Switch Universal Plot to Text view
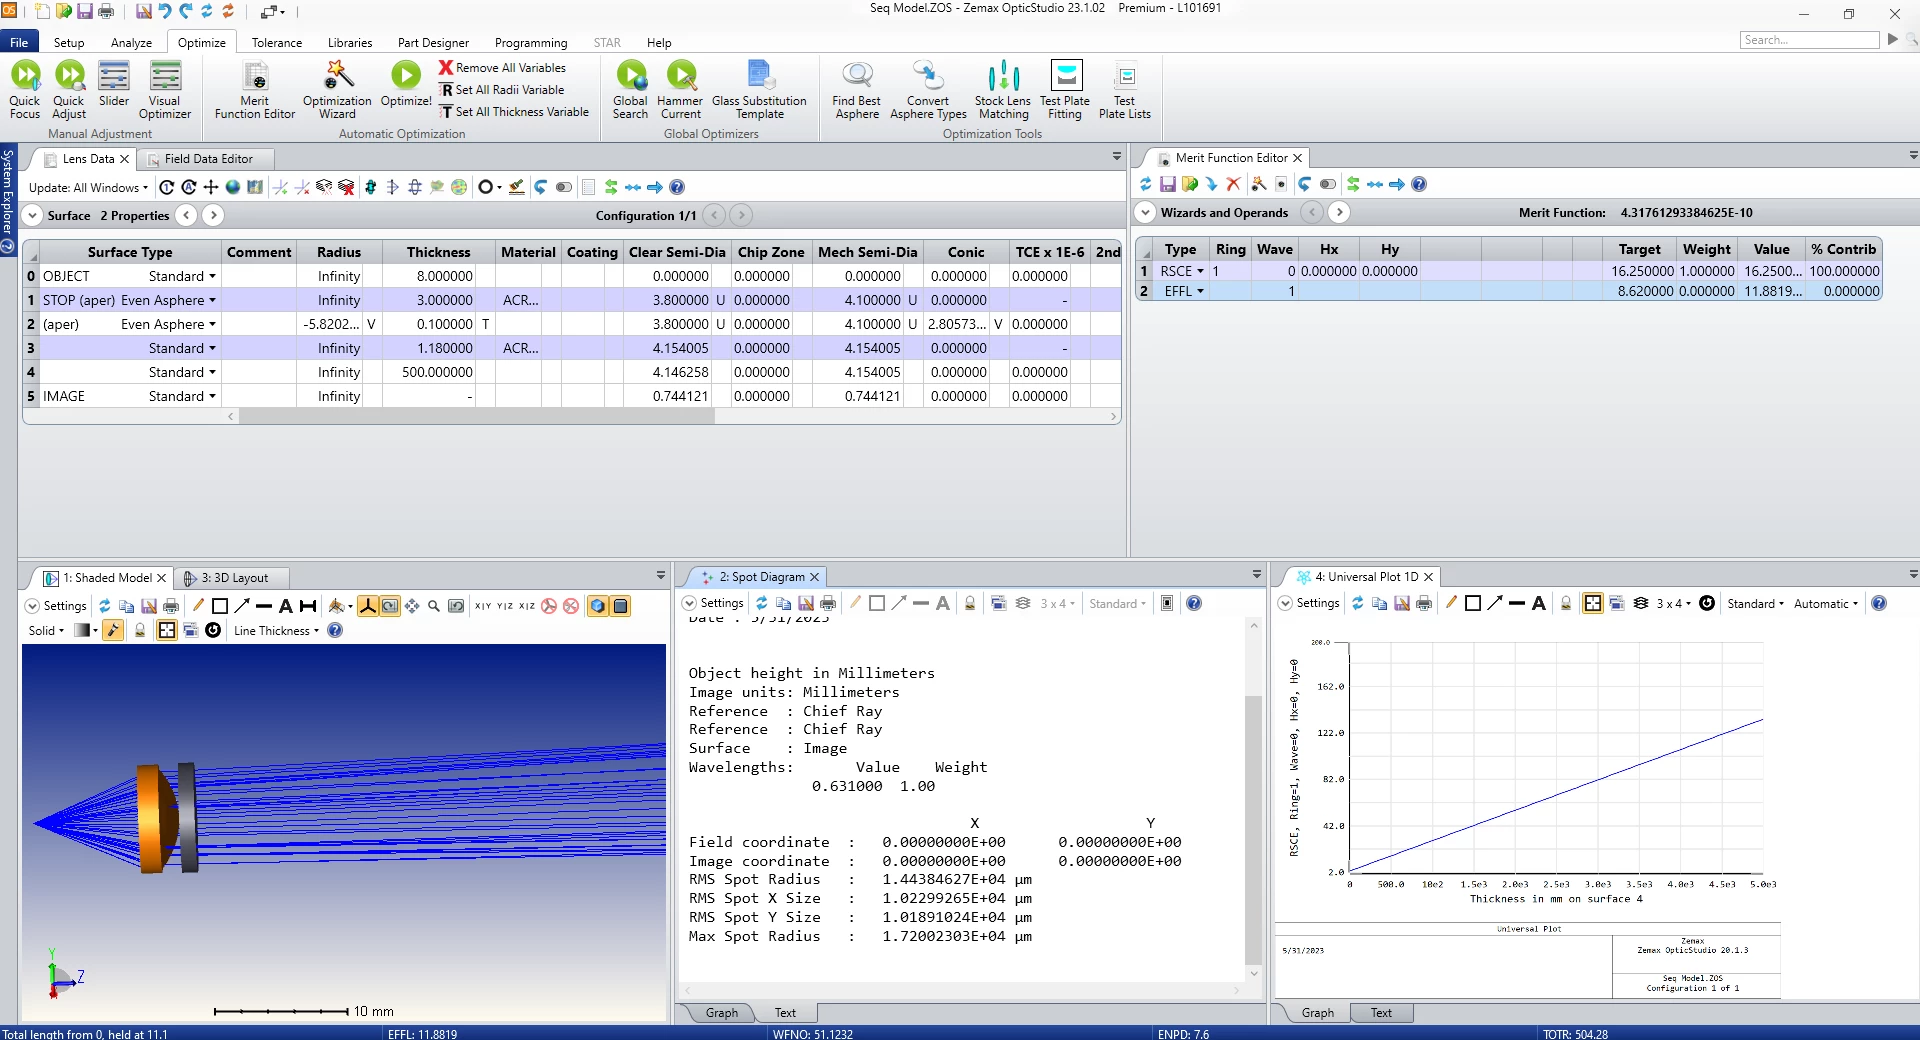 [1381, 1013]
